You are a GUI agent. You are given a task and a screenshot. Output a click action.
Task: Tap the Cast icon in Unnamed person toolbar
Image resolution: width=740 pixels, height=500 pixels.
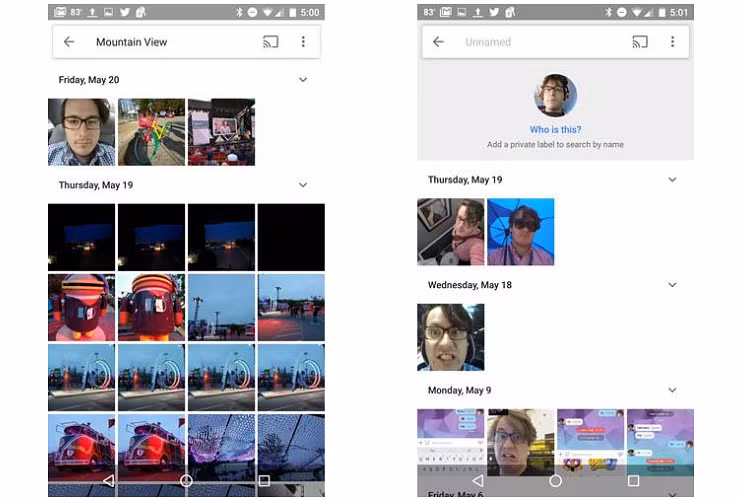640,42
